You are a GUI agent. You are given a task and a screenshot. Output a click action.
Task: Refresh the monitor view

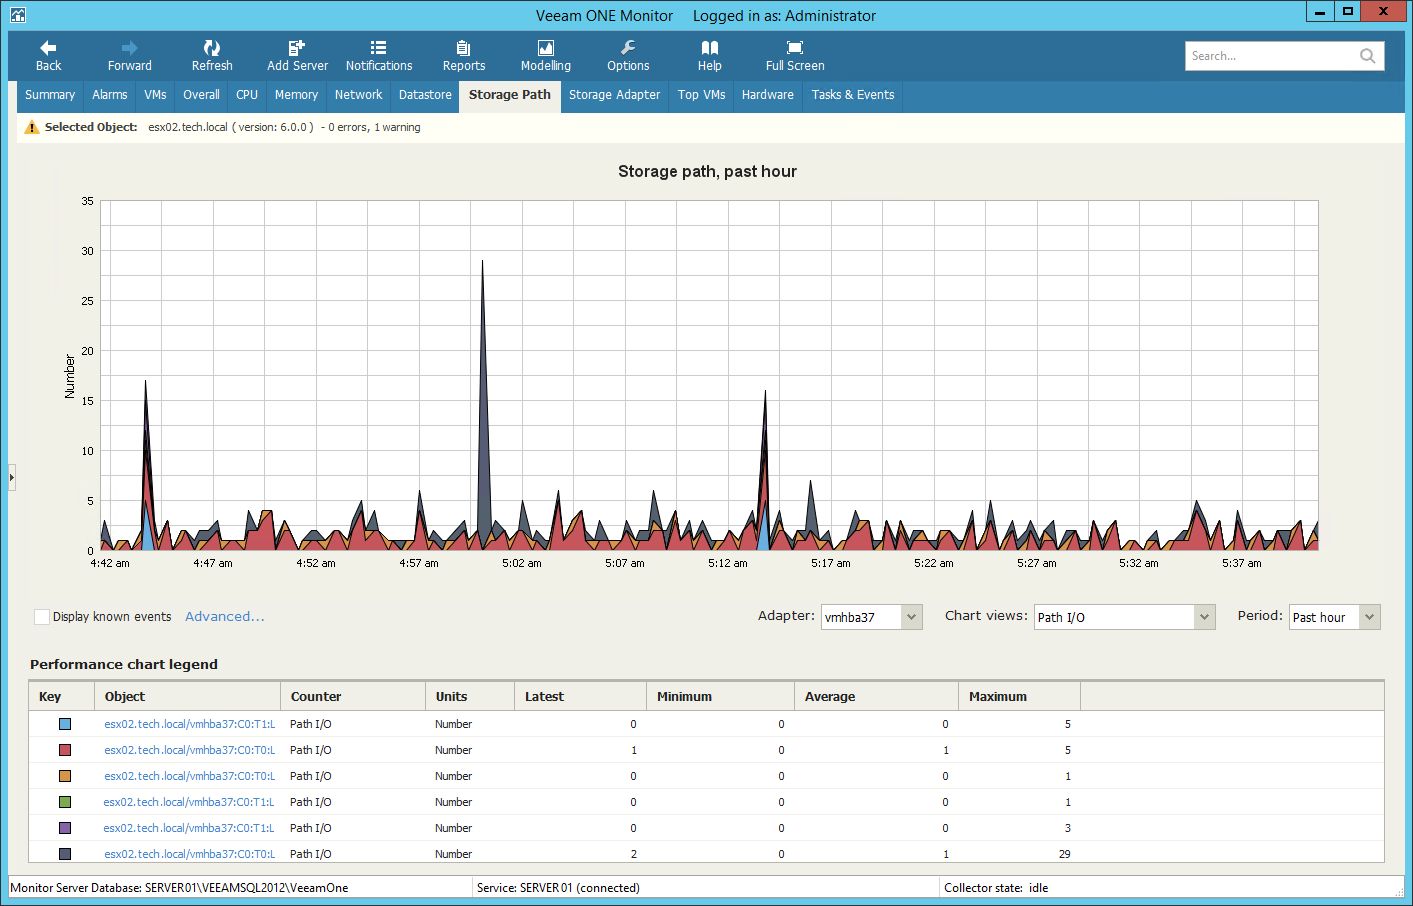coord(212,56)
